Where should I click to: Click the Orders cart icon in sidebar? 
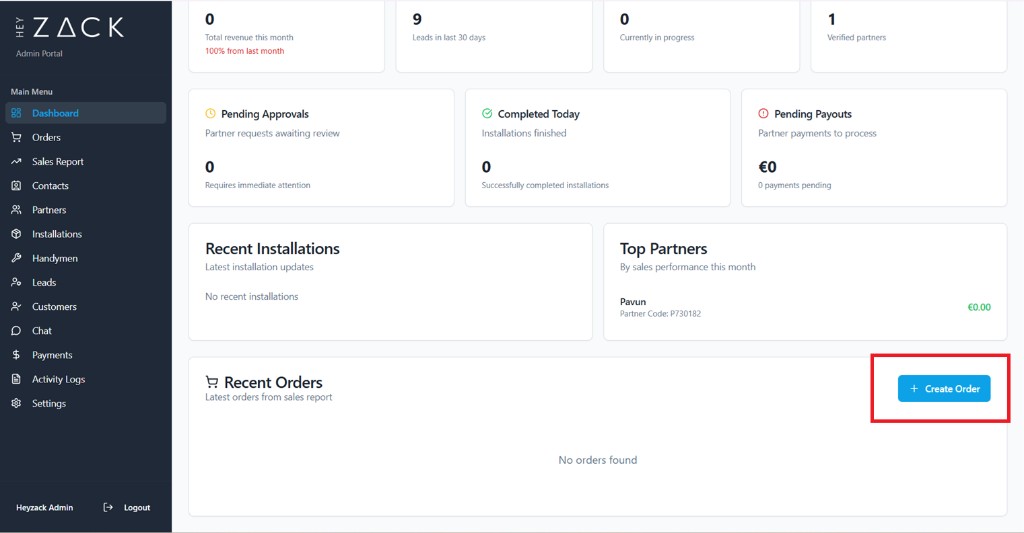pos(16,137)
